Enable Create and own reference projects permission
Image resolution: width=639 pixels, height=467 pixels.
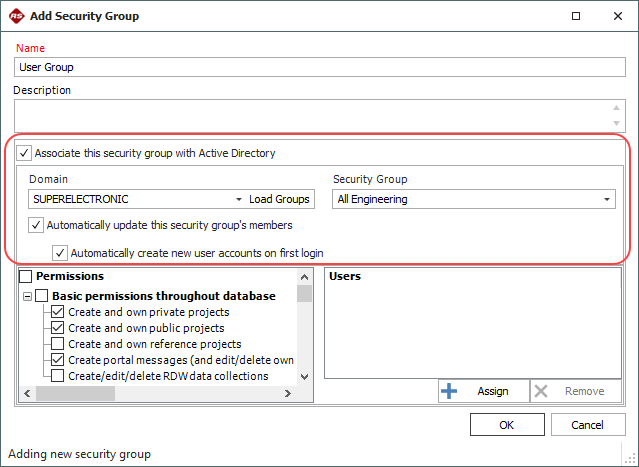click(59, 344)
